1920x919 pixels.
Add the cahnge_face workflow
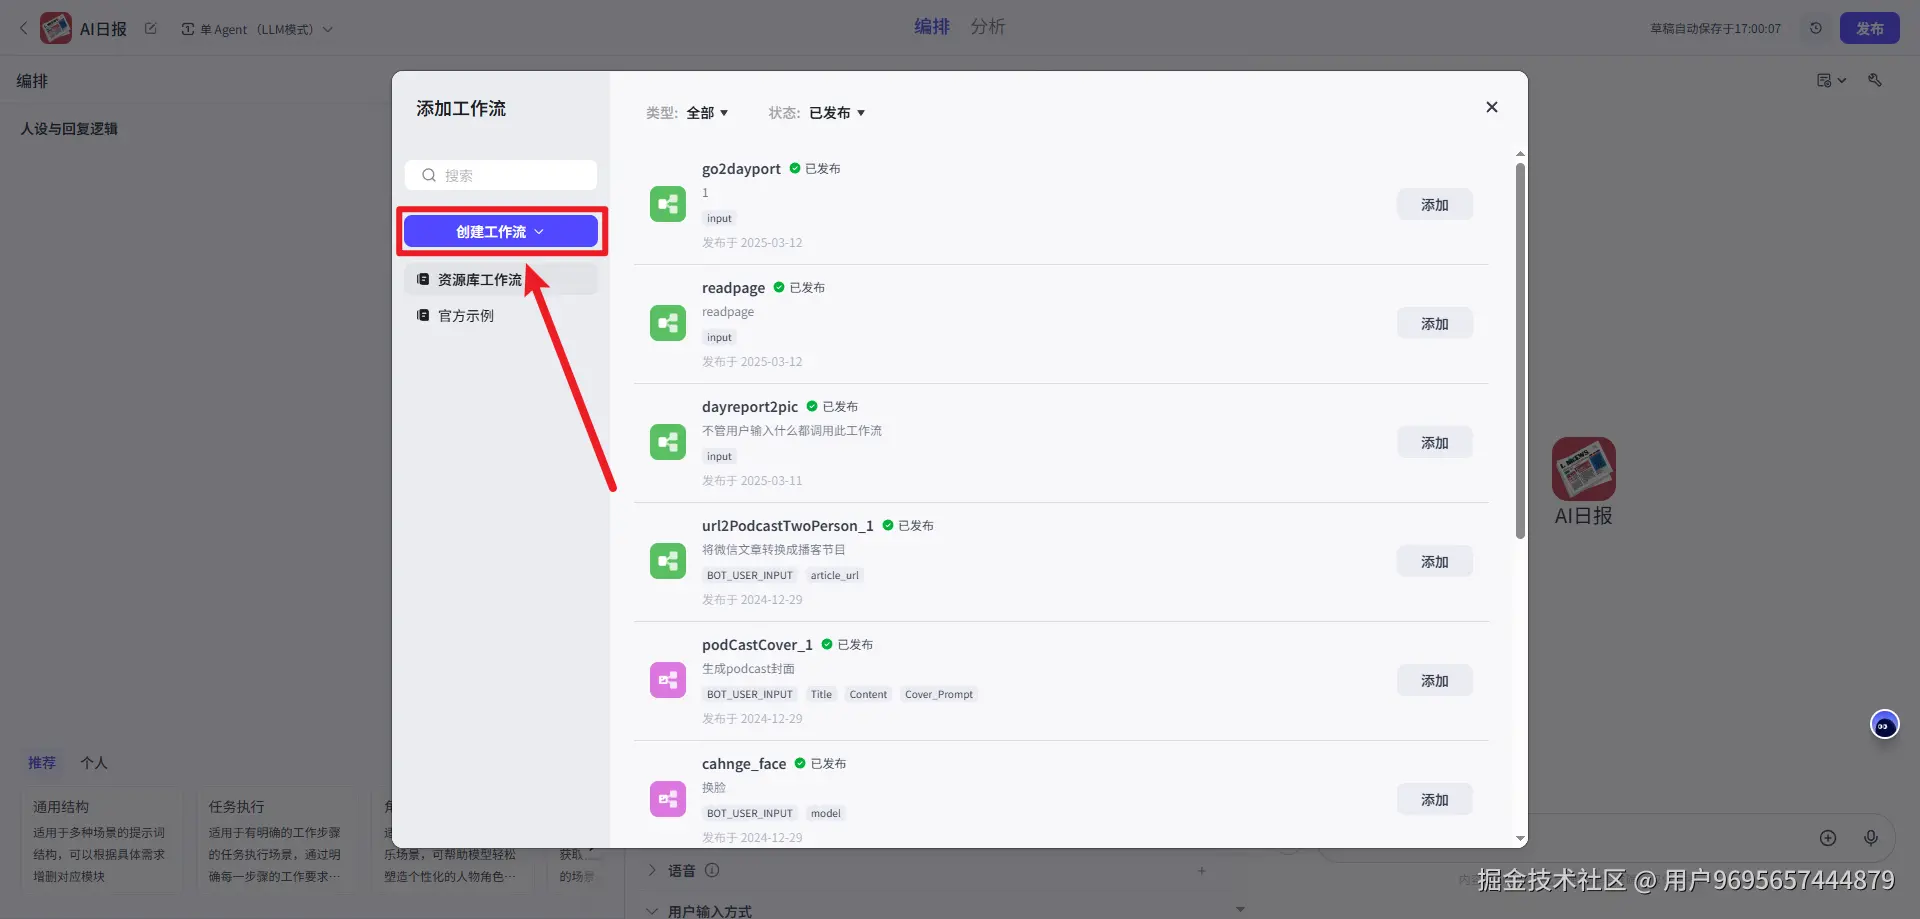(x=1435, y=799)
